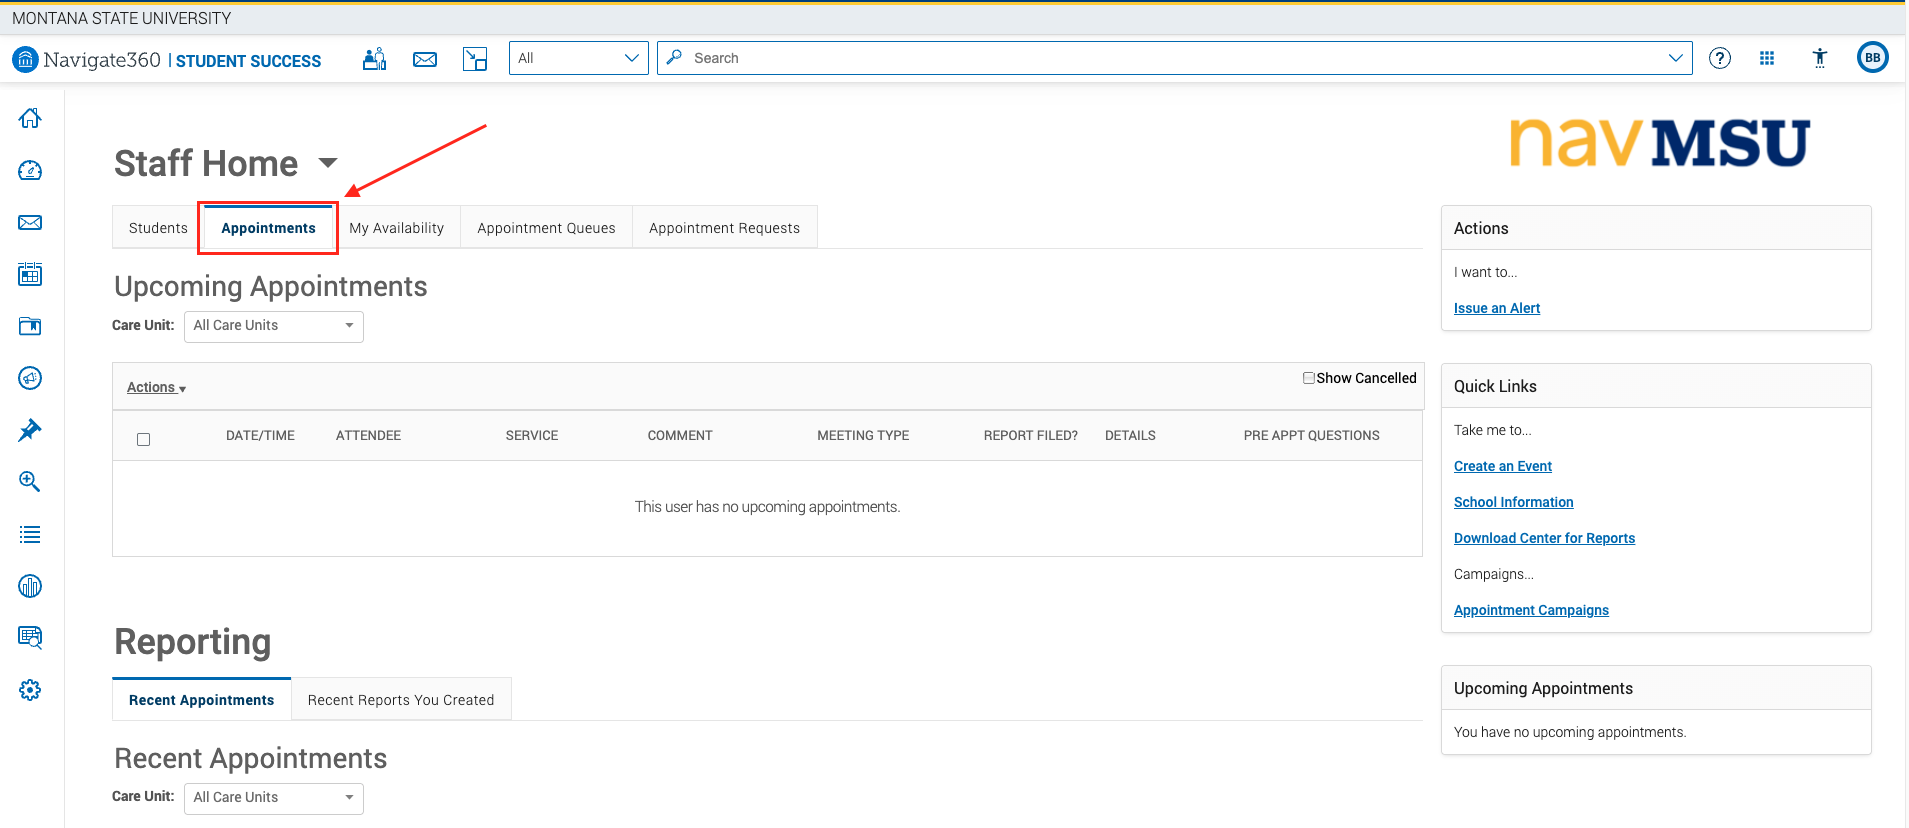
Task: Open Recent Appointments Care Unit dropdown
Action: coord(274,798)
